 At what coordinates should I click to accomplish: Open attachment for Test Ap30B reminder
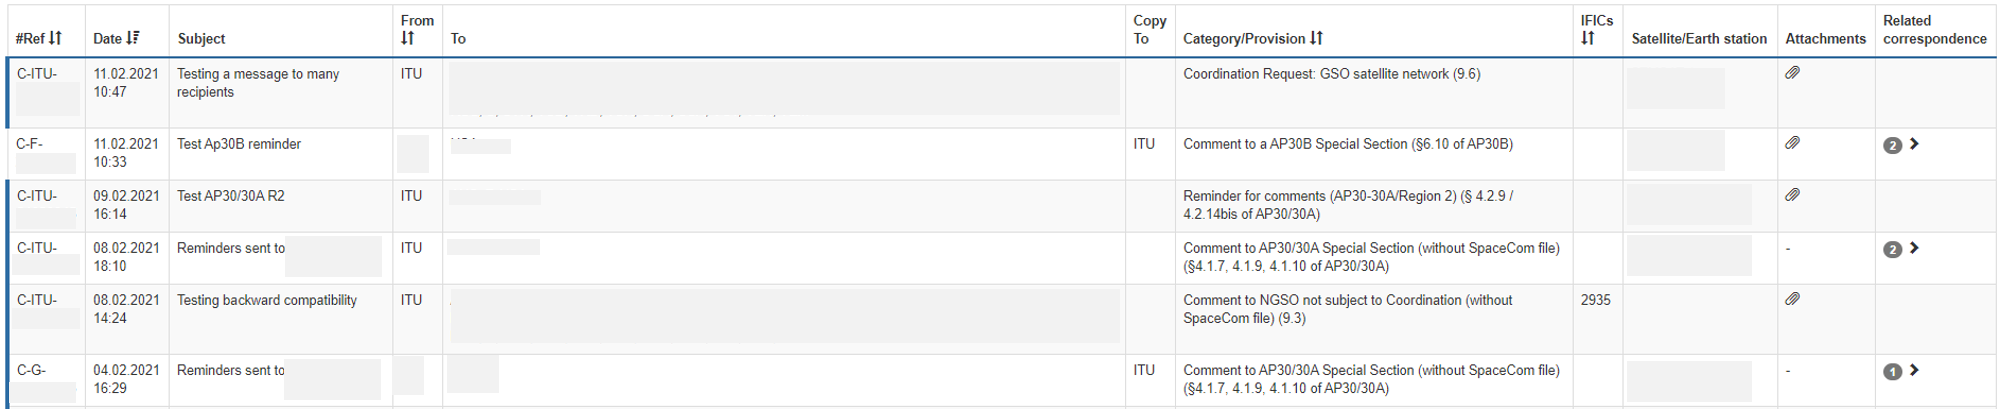(x=1793, y=143)
